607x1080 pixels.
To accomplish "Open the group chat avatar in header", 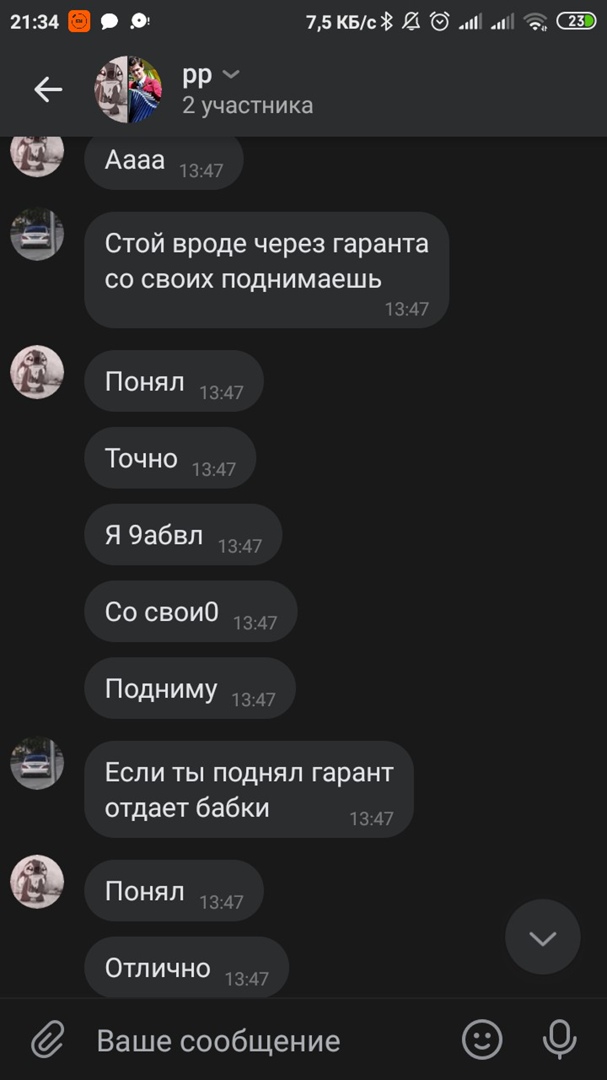I will (128, 90).
